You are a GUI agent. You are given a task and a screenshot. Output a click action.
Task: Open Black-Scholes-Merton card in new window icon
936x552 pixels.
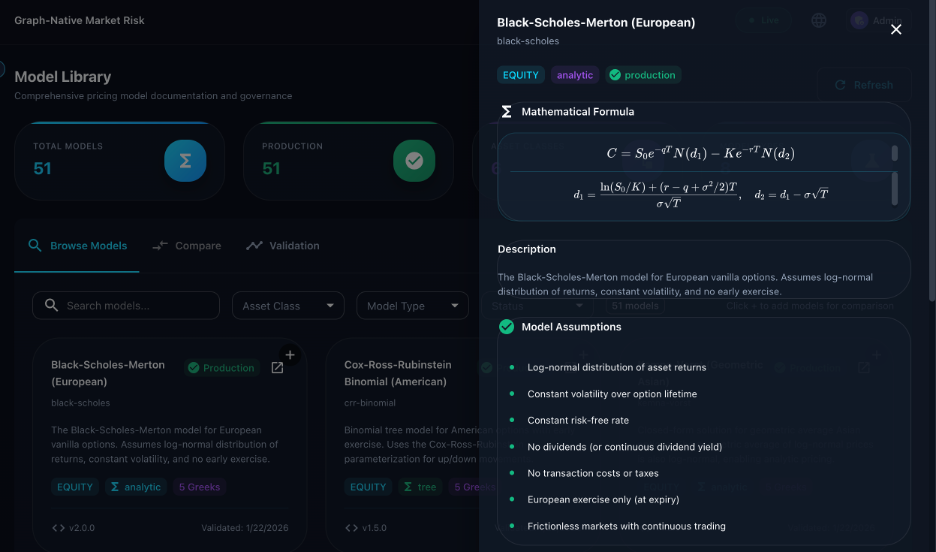[277, 368]
